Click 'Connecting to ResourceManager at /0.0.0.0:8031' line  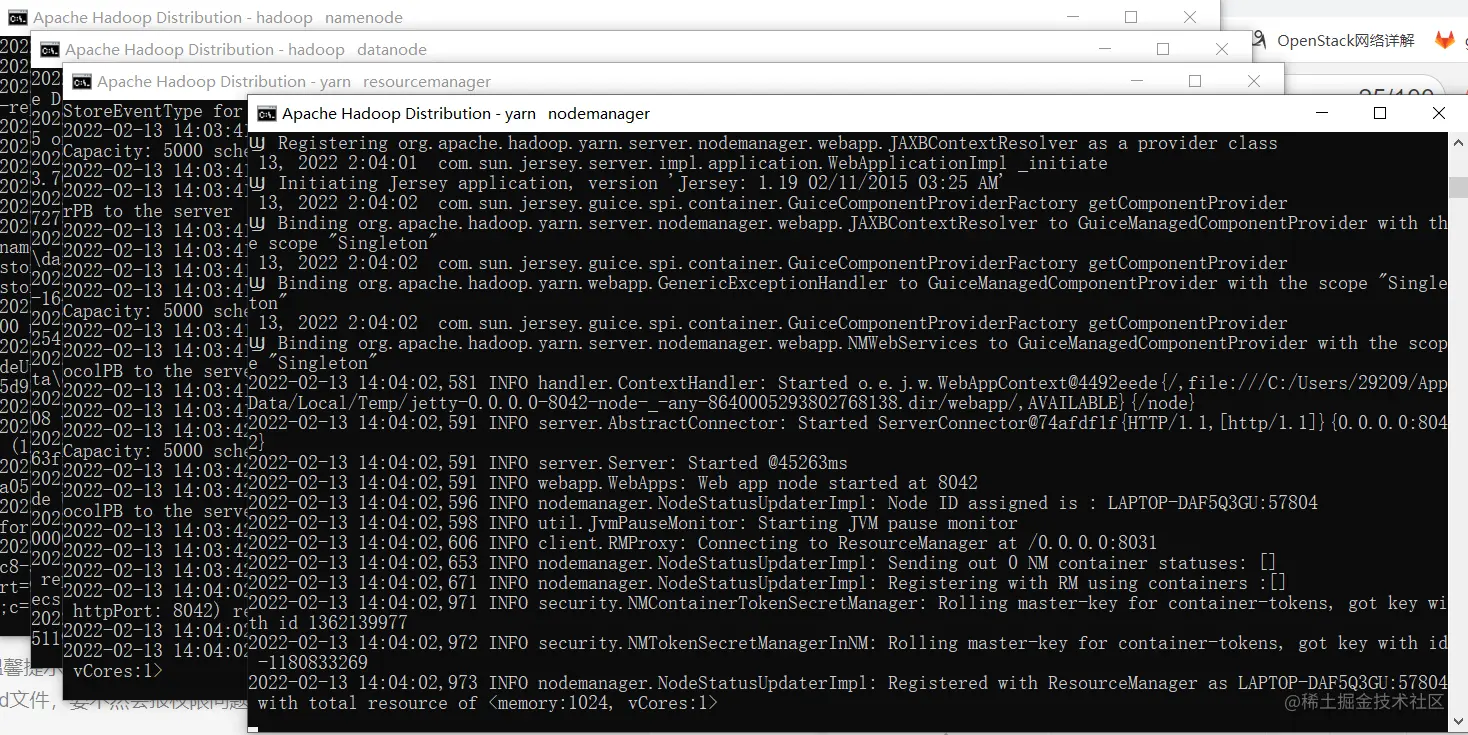tap(703, 543)
